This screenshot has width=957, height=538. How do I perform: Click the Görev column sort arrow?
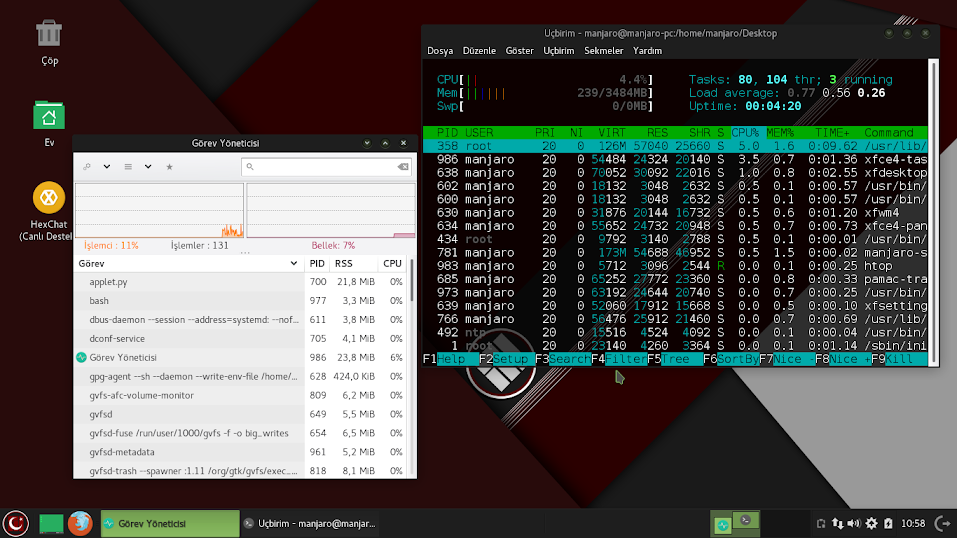294,264
